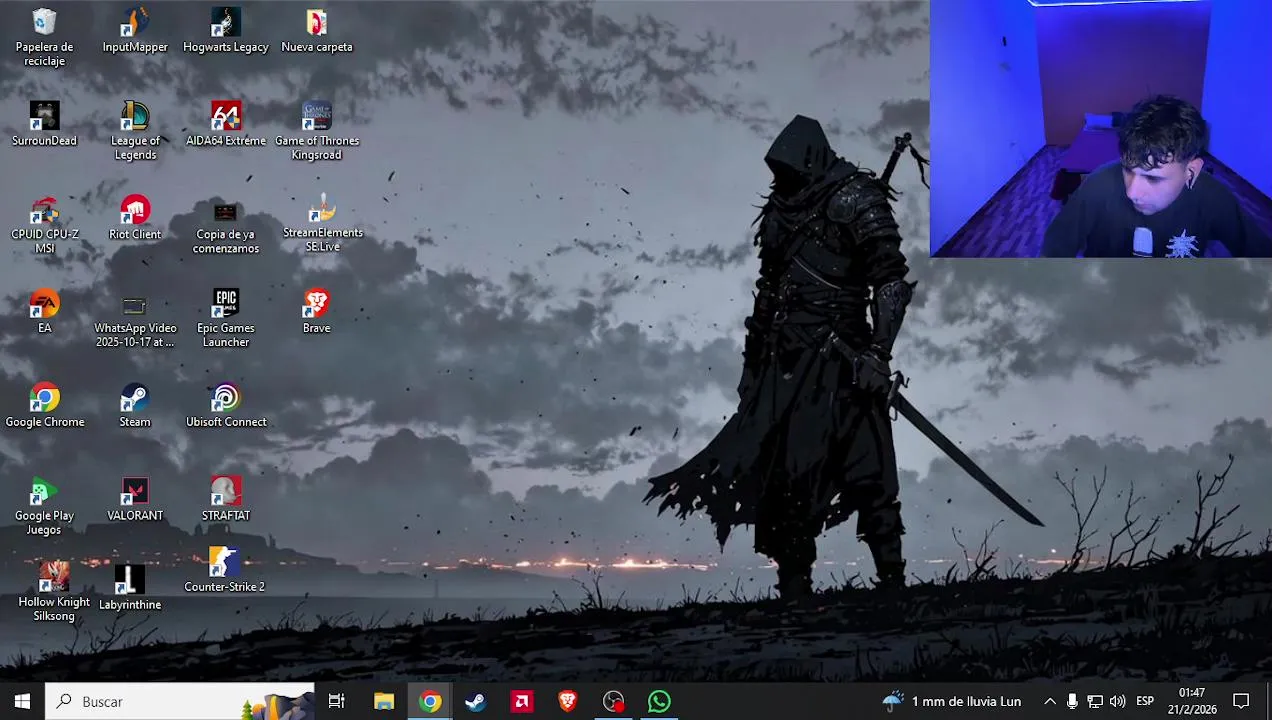Open the recording app taskbar icon
This screenshot has width=1272, height=720.
pyautogui.click(x=614, y=702)
